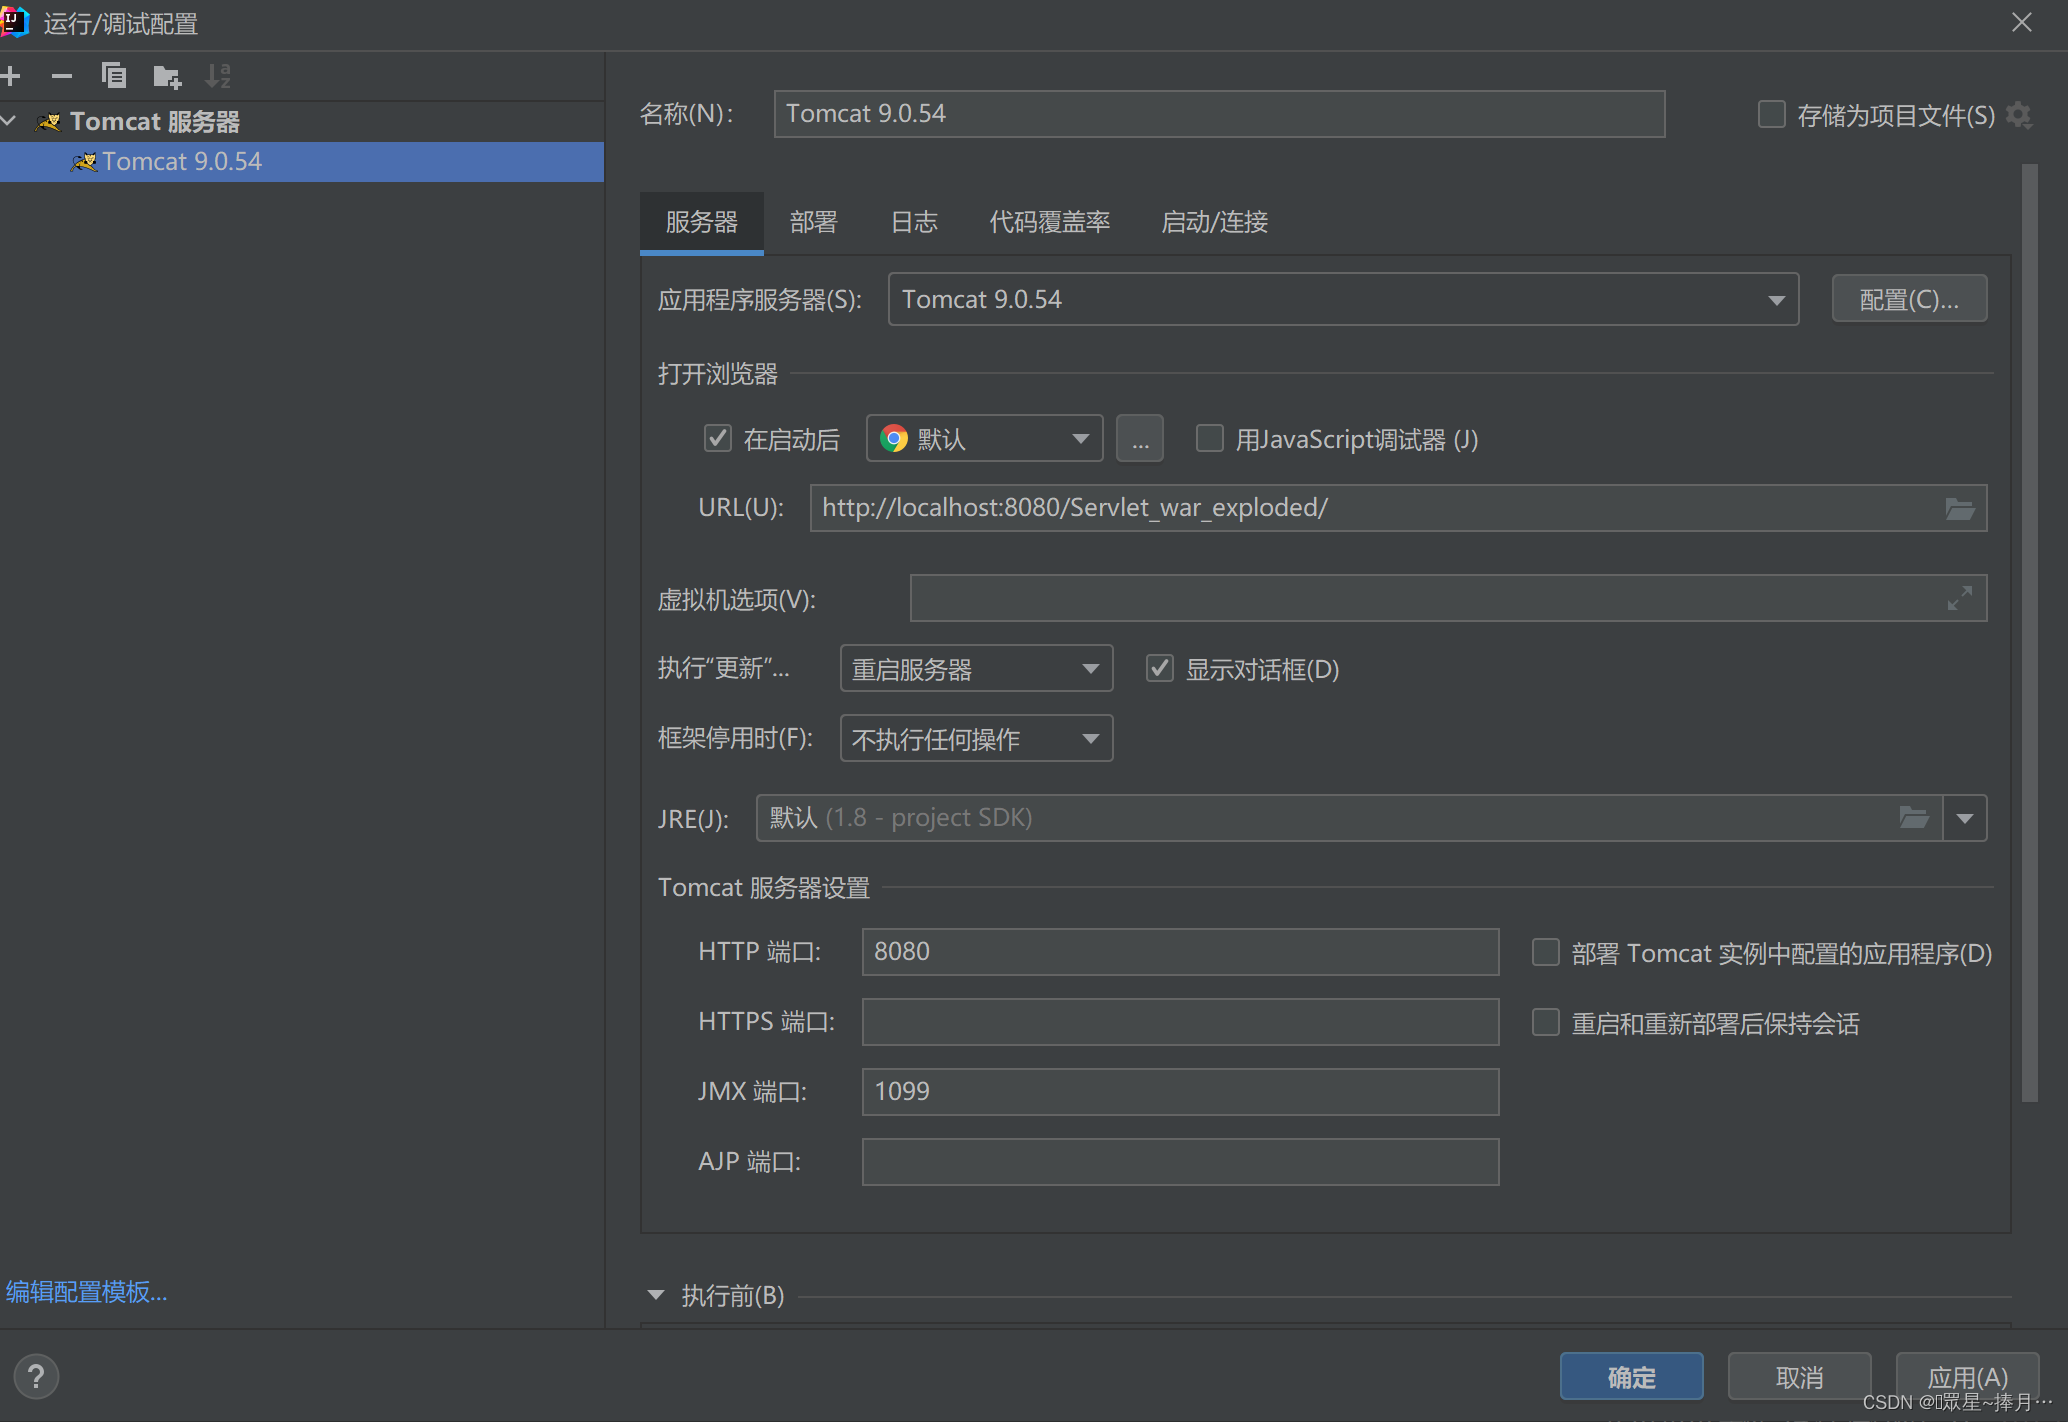Switch to 启动/连接 tab
Viewport: 2068px width, 1422px height.
tap(1215, 222)
